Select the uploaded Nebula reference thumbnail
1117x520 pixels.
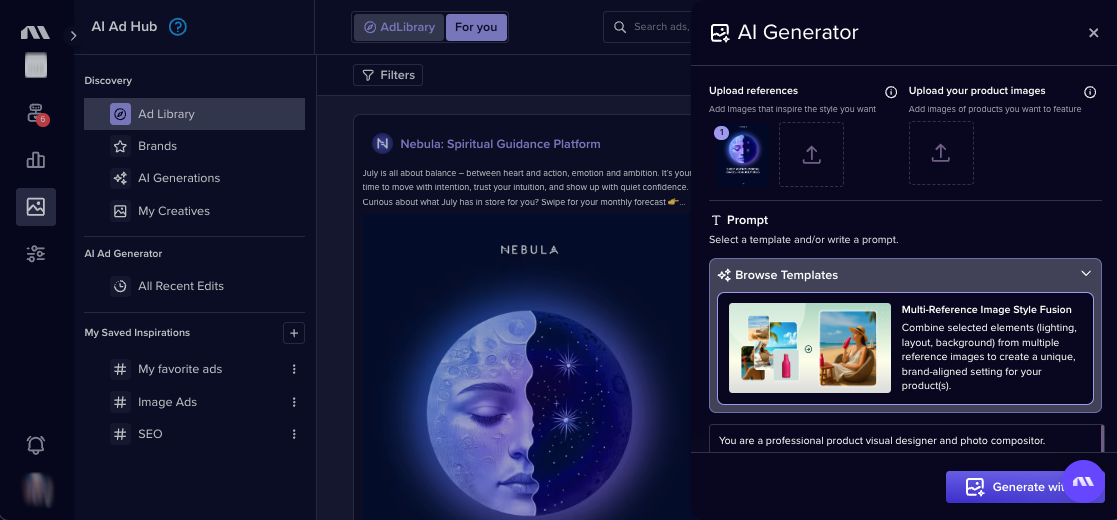pyautogui.click(x=743, y=155)
